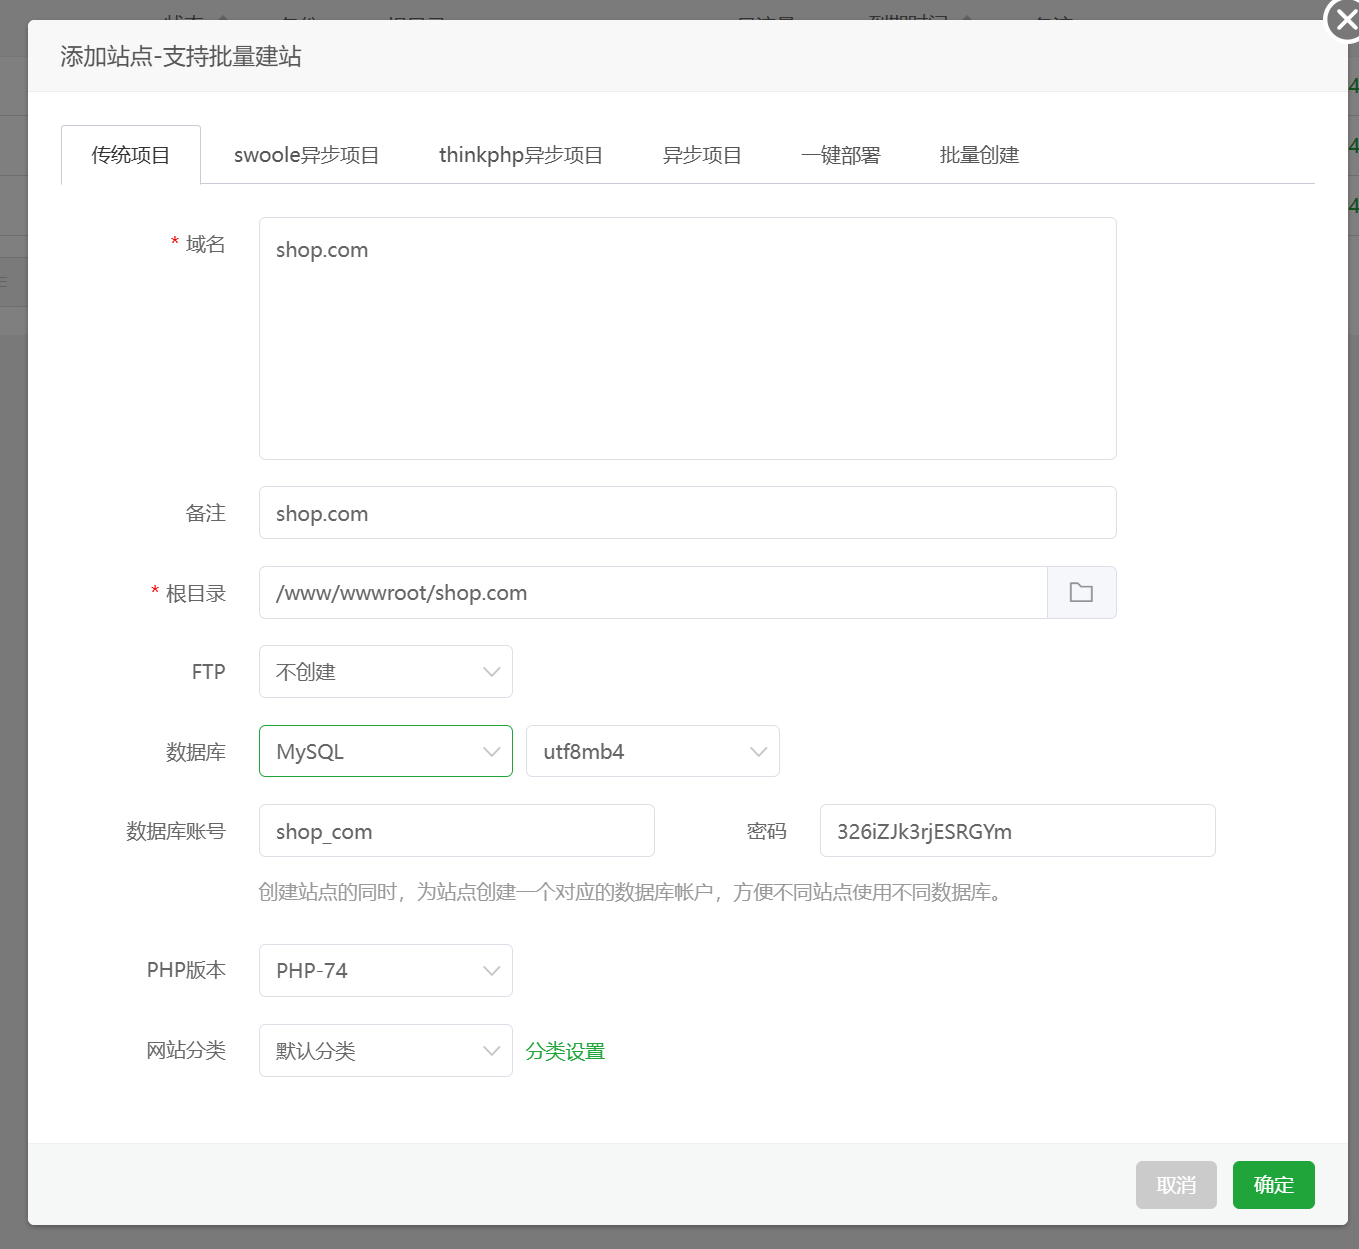
Task: Click the 密码 password field
Action: 1017,831
